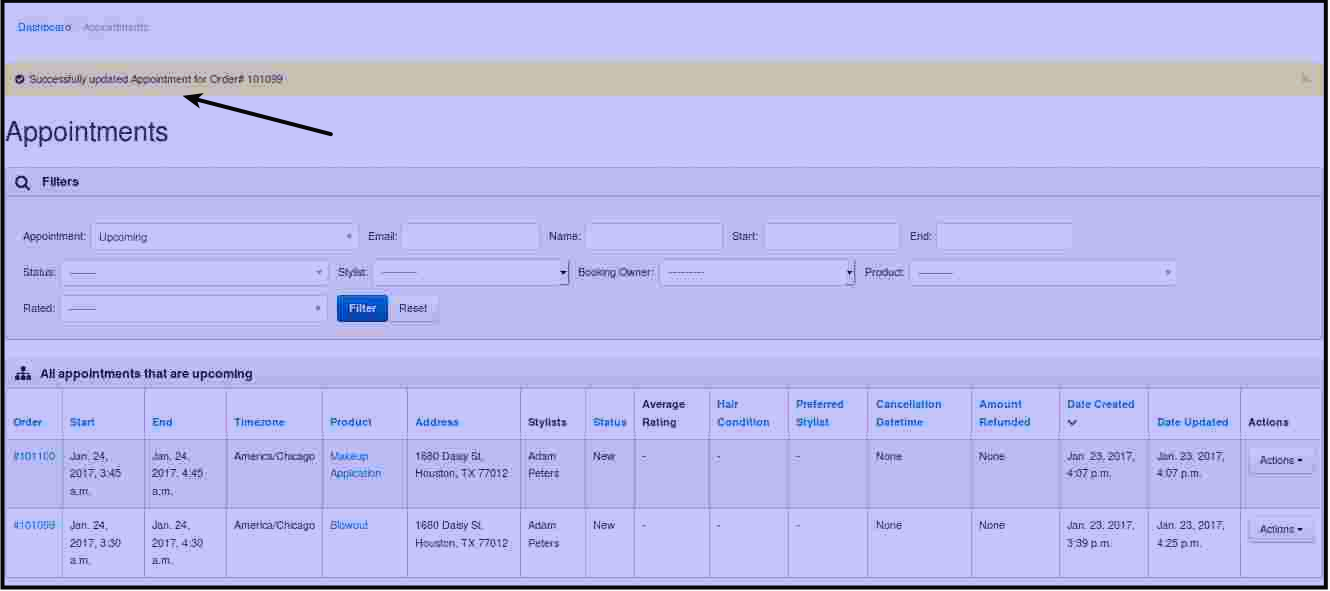Sort table by Address column
The image size is (1330, 591).
coord(437,422)
